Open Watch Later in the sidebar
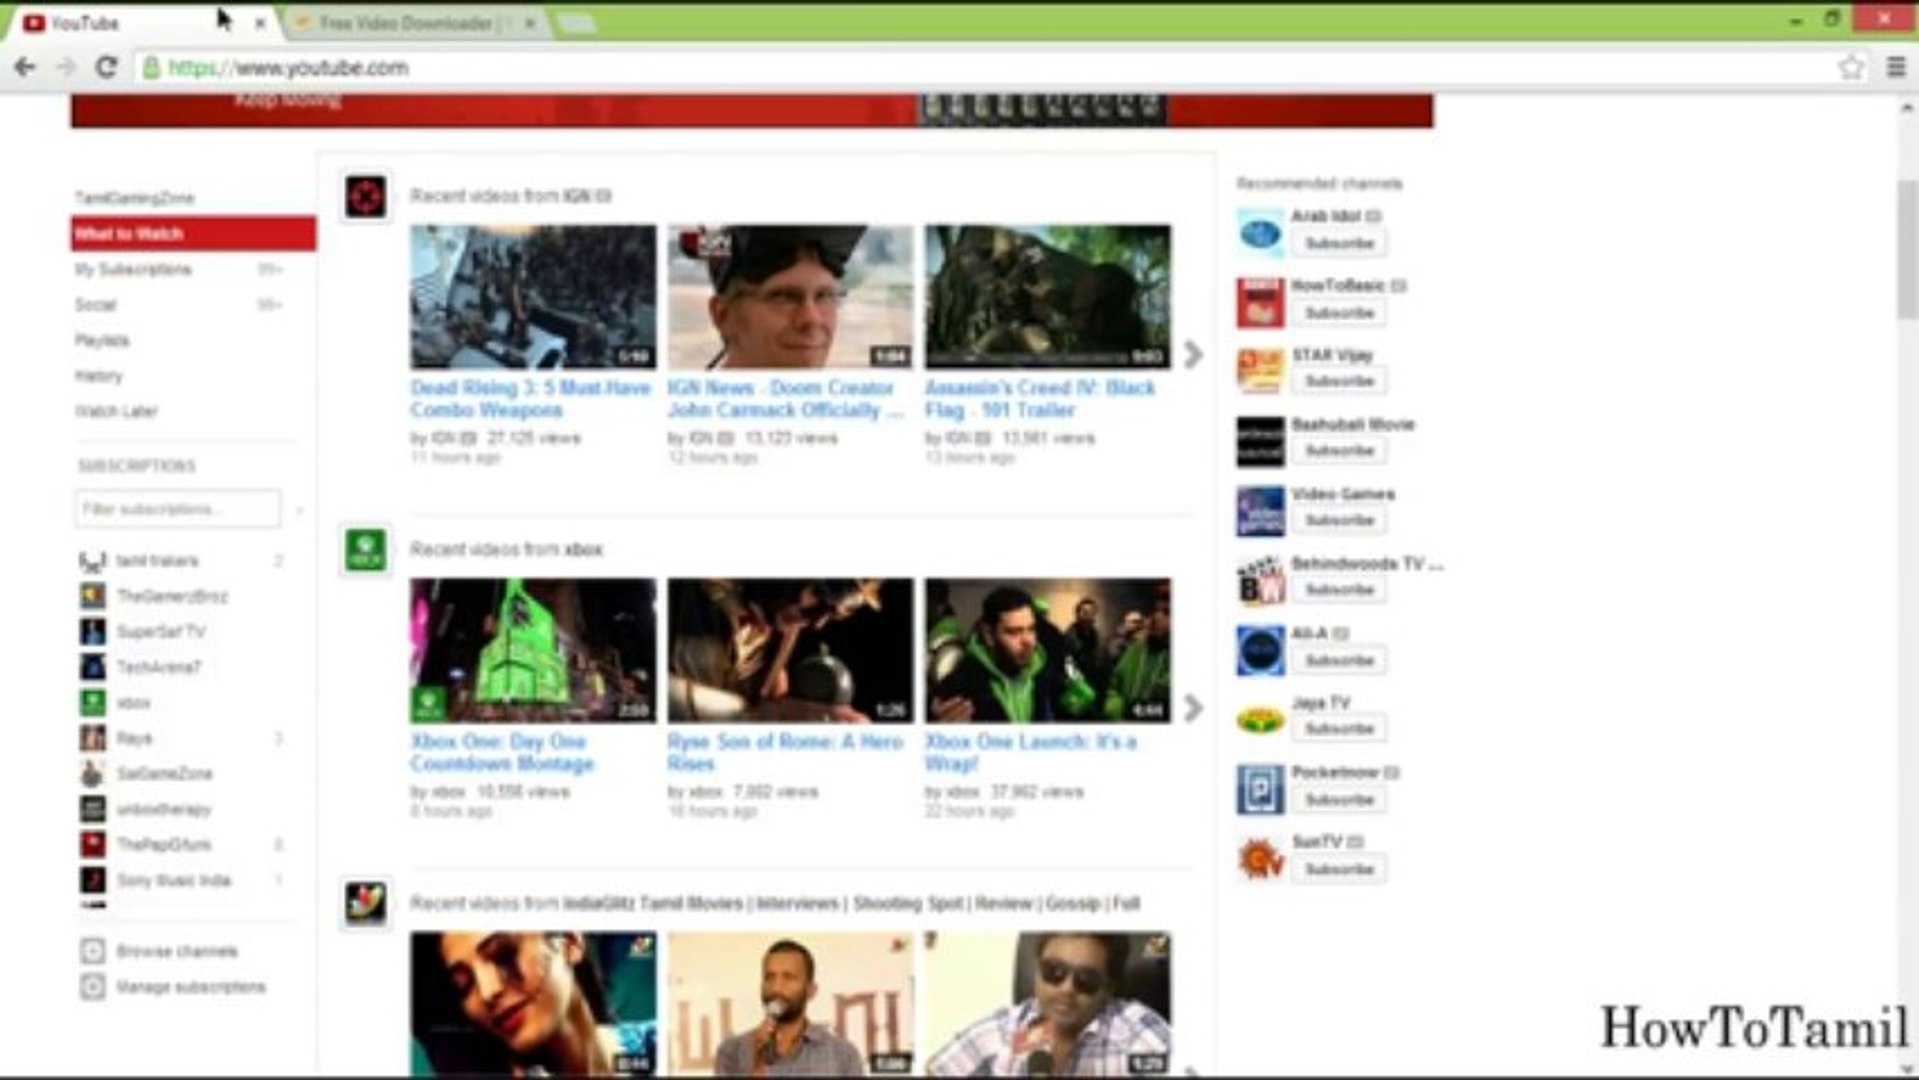 click(116, 412)
